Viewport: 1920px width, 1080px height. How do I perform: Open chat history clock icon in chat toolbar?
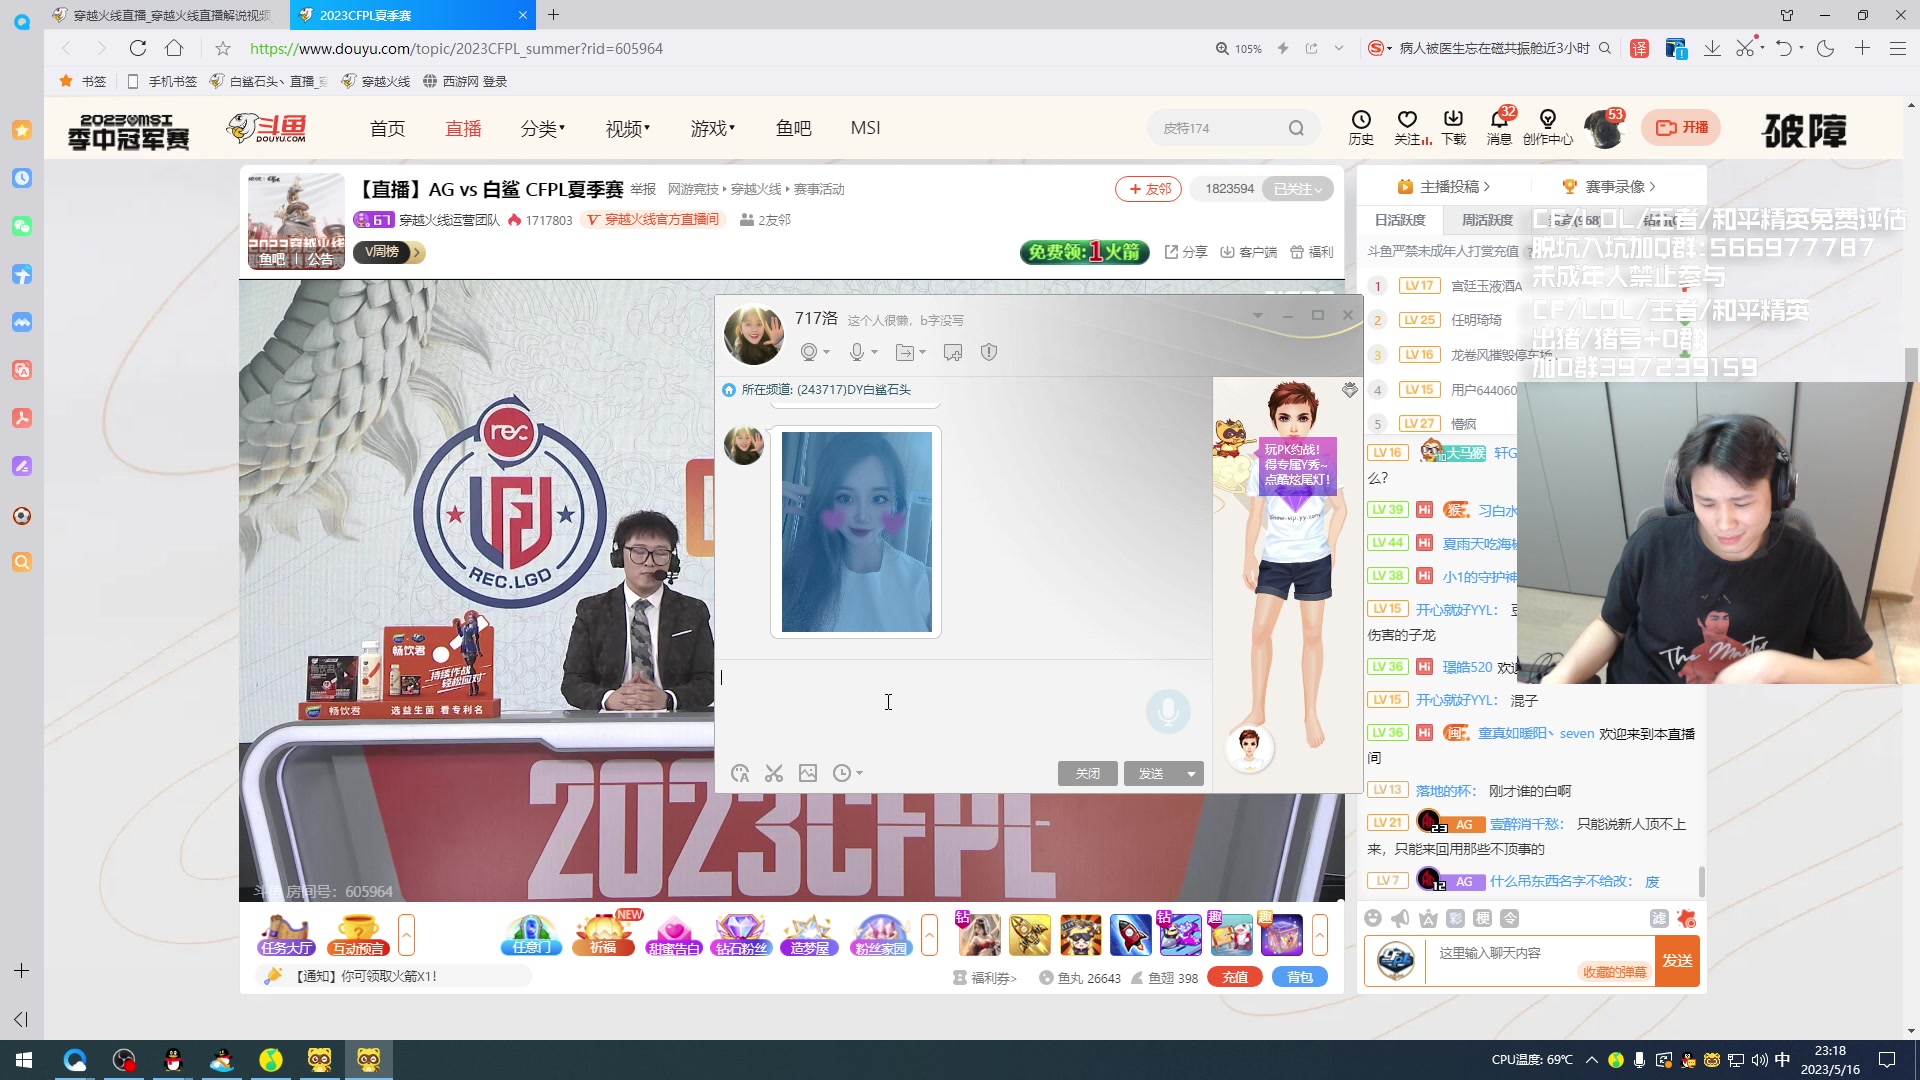842,773
